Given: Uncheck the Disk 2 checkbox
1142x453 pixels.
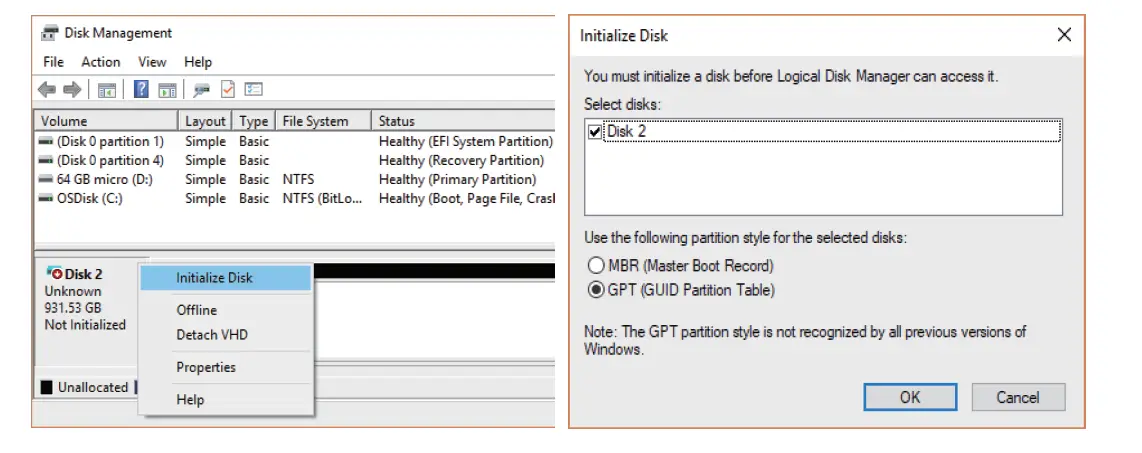Looking at the screenshot, I should click(x=596, y=132).
